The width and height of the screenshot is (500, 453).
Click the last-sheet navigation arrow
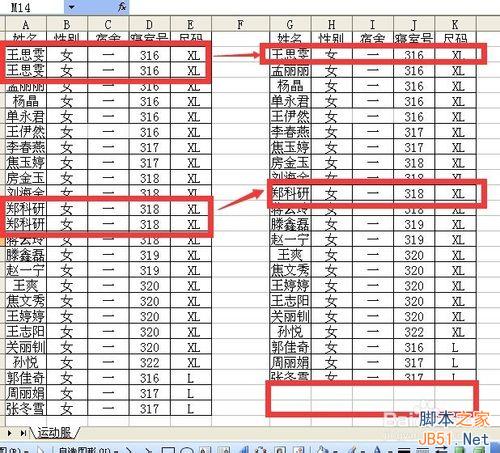(x=23, y=433)
